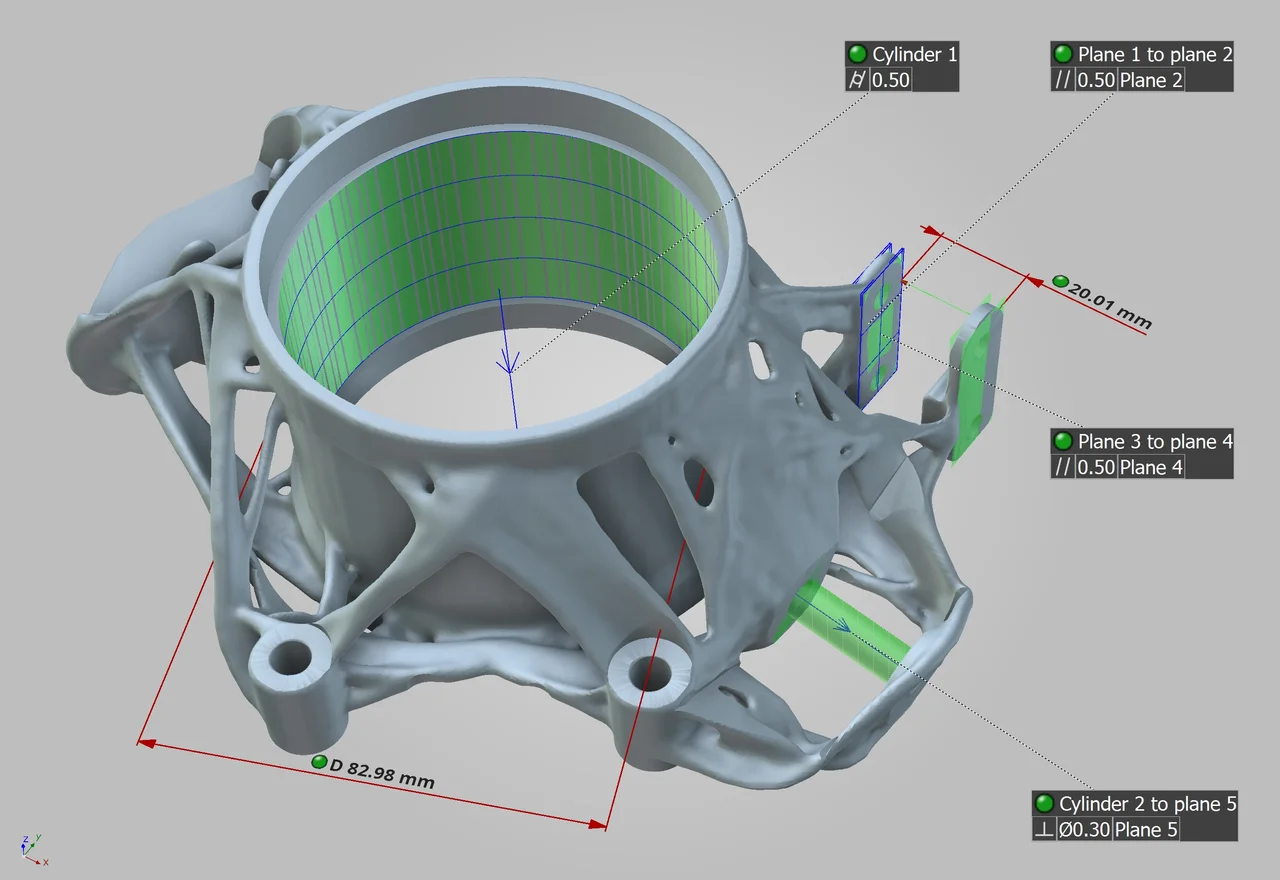Click the Plane 2 datum reference
This screenshot has height=880, width=1280.
pos(1150,80)
